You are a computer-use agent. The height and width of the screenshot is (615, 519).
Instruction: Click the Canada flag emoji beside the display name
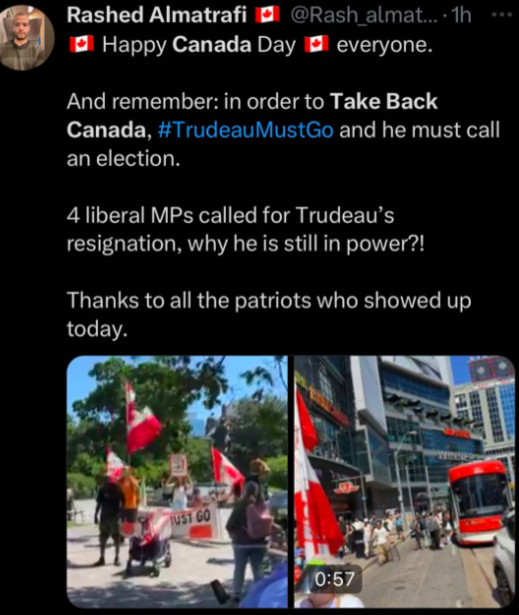pyautogui.click(x=267, y=15)
